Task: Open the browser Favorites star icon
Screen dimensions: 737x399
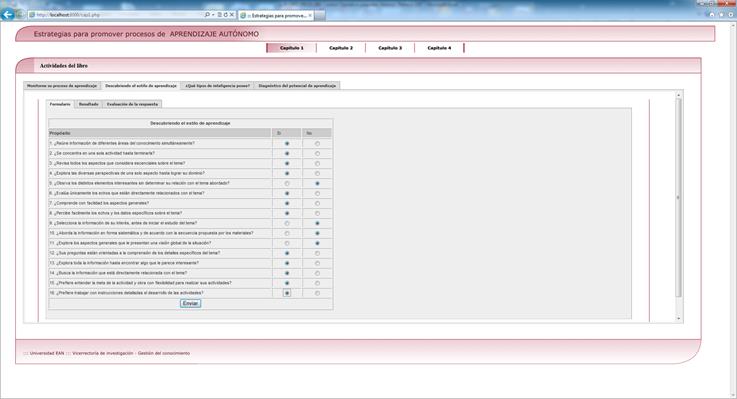Action: pyautogui.click(x=721, y=15)
